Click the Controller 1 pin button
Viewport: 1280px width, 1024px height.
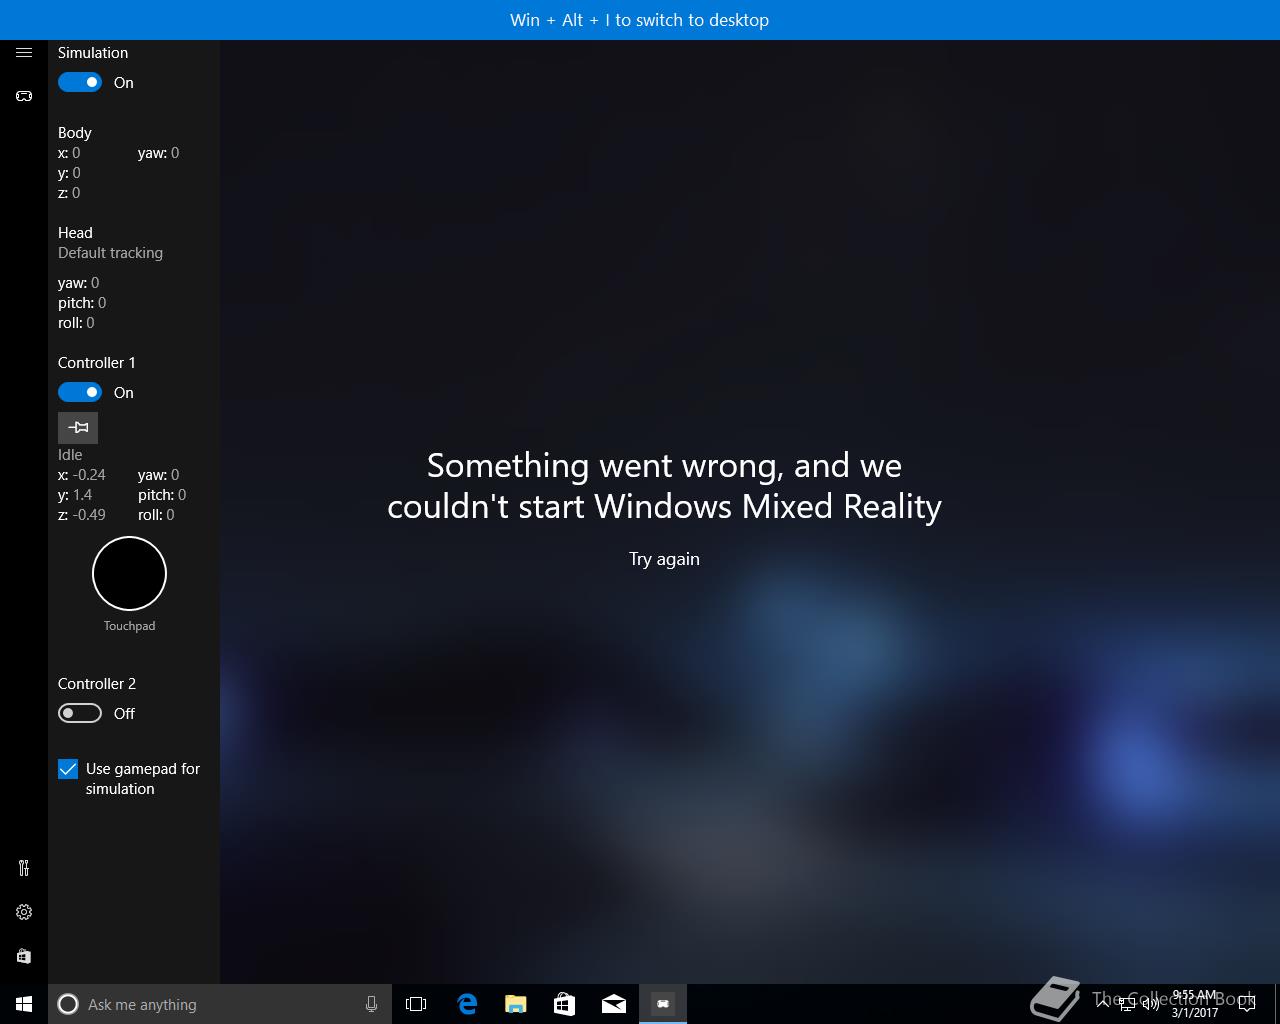(x=78, y=428)
